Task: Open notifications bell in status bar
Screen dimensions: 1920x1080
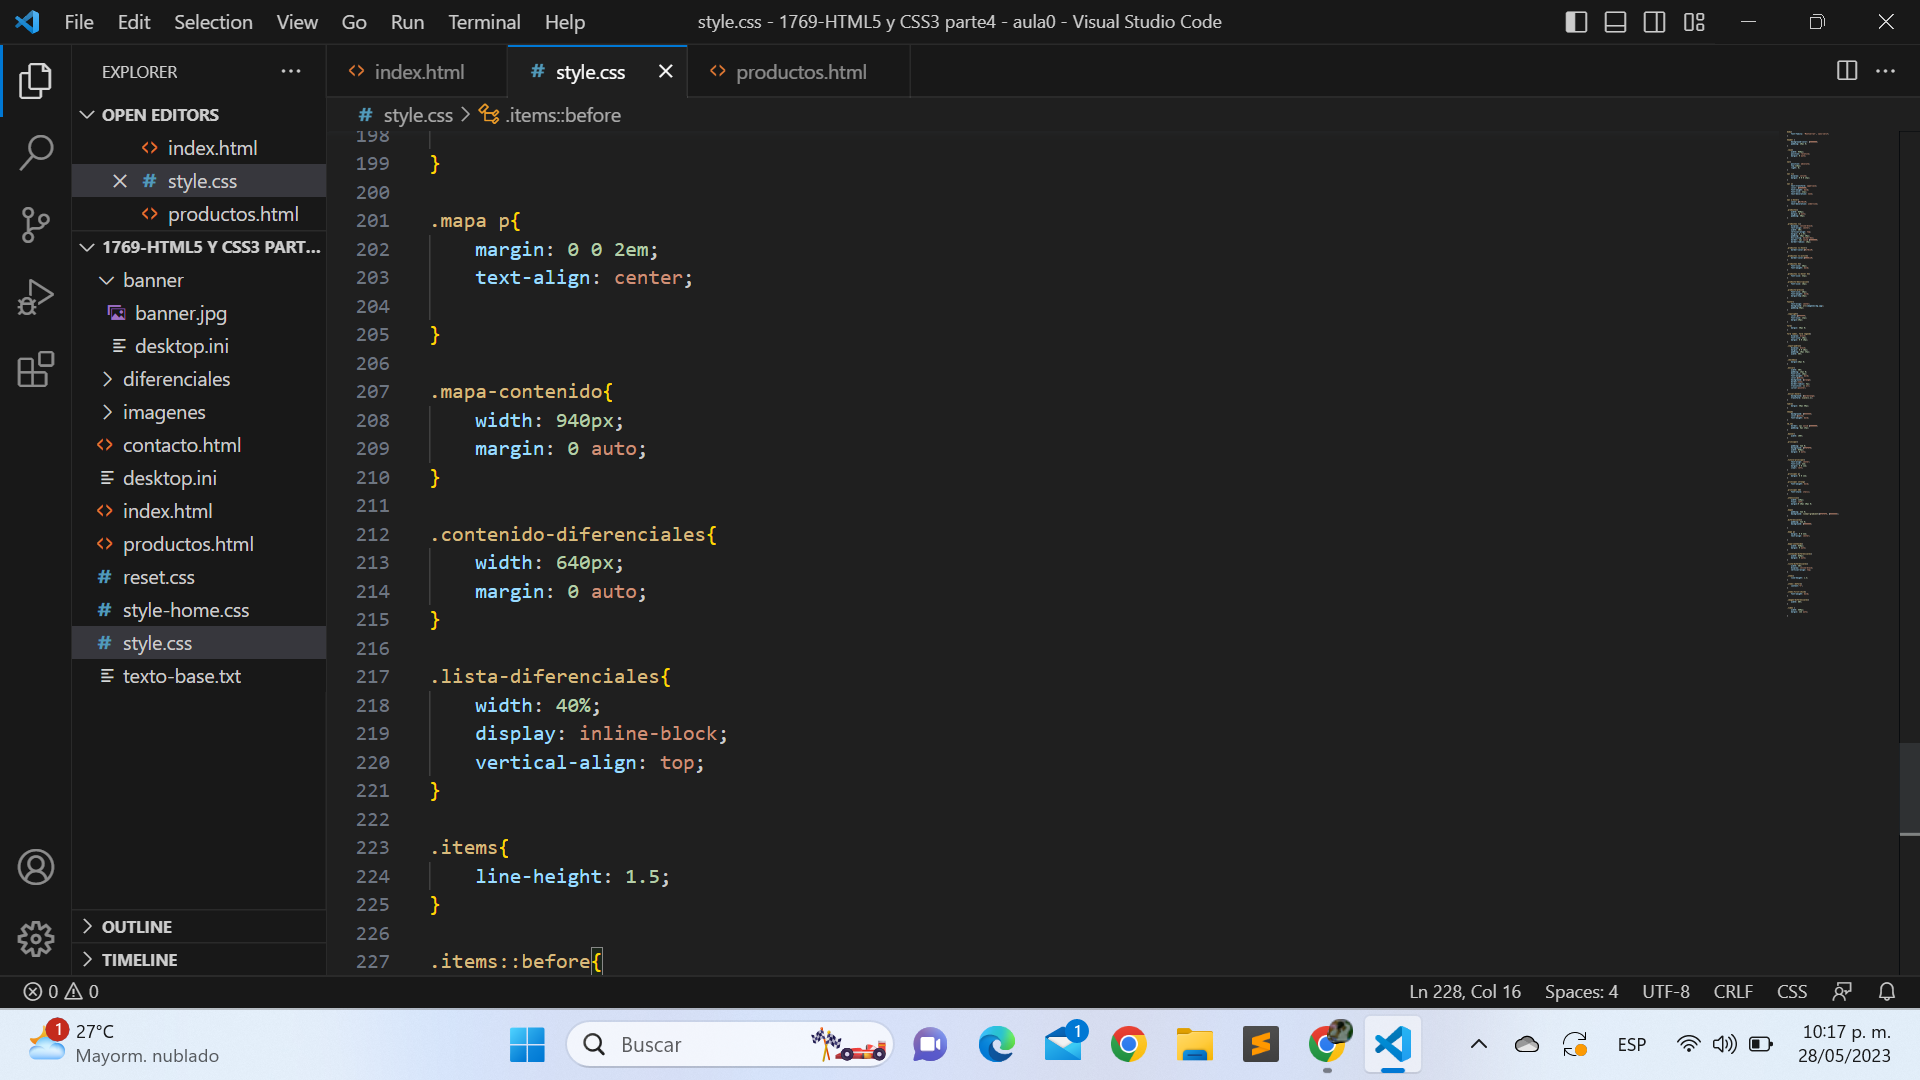Action: (1887, 991)
